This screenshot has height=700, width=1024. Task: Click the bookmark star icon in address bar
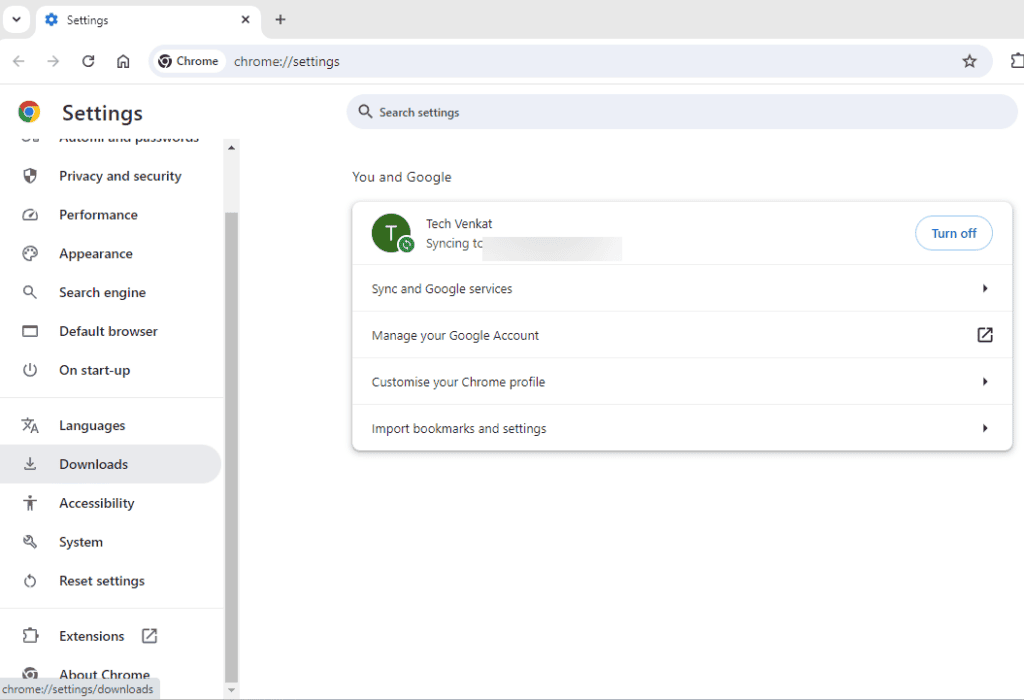969,61
